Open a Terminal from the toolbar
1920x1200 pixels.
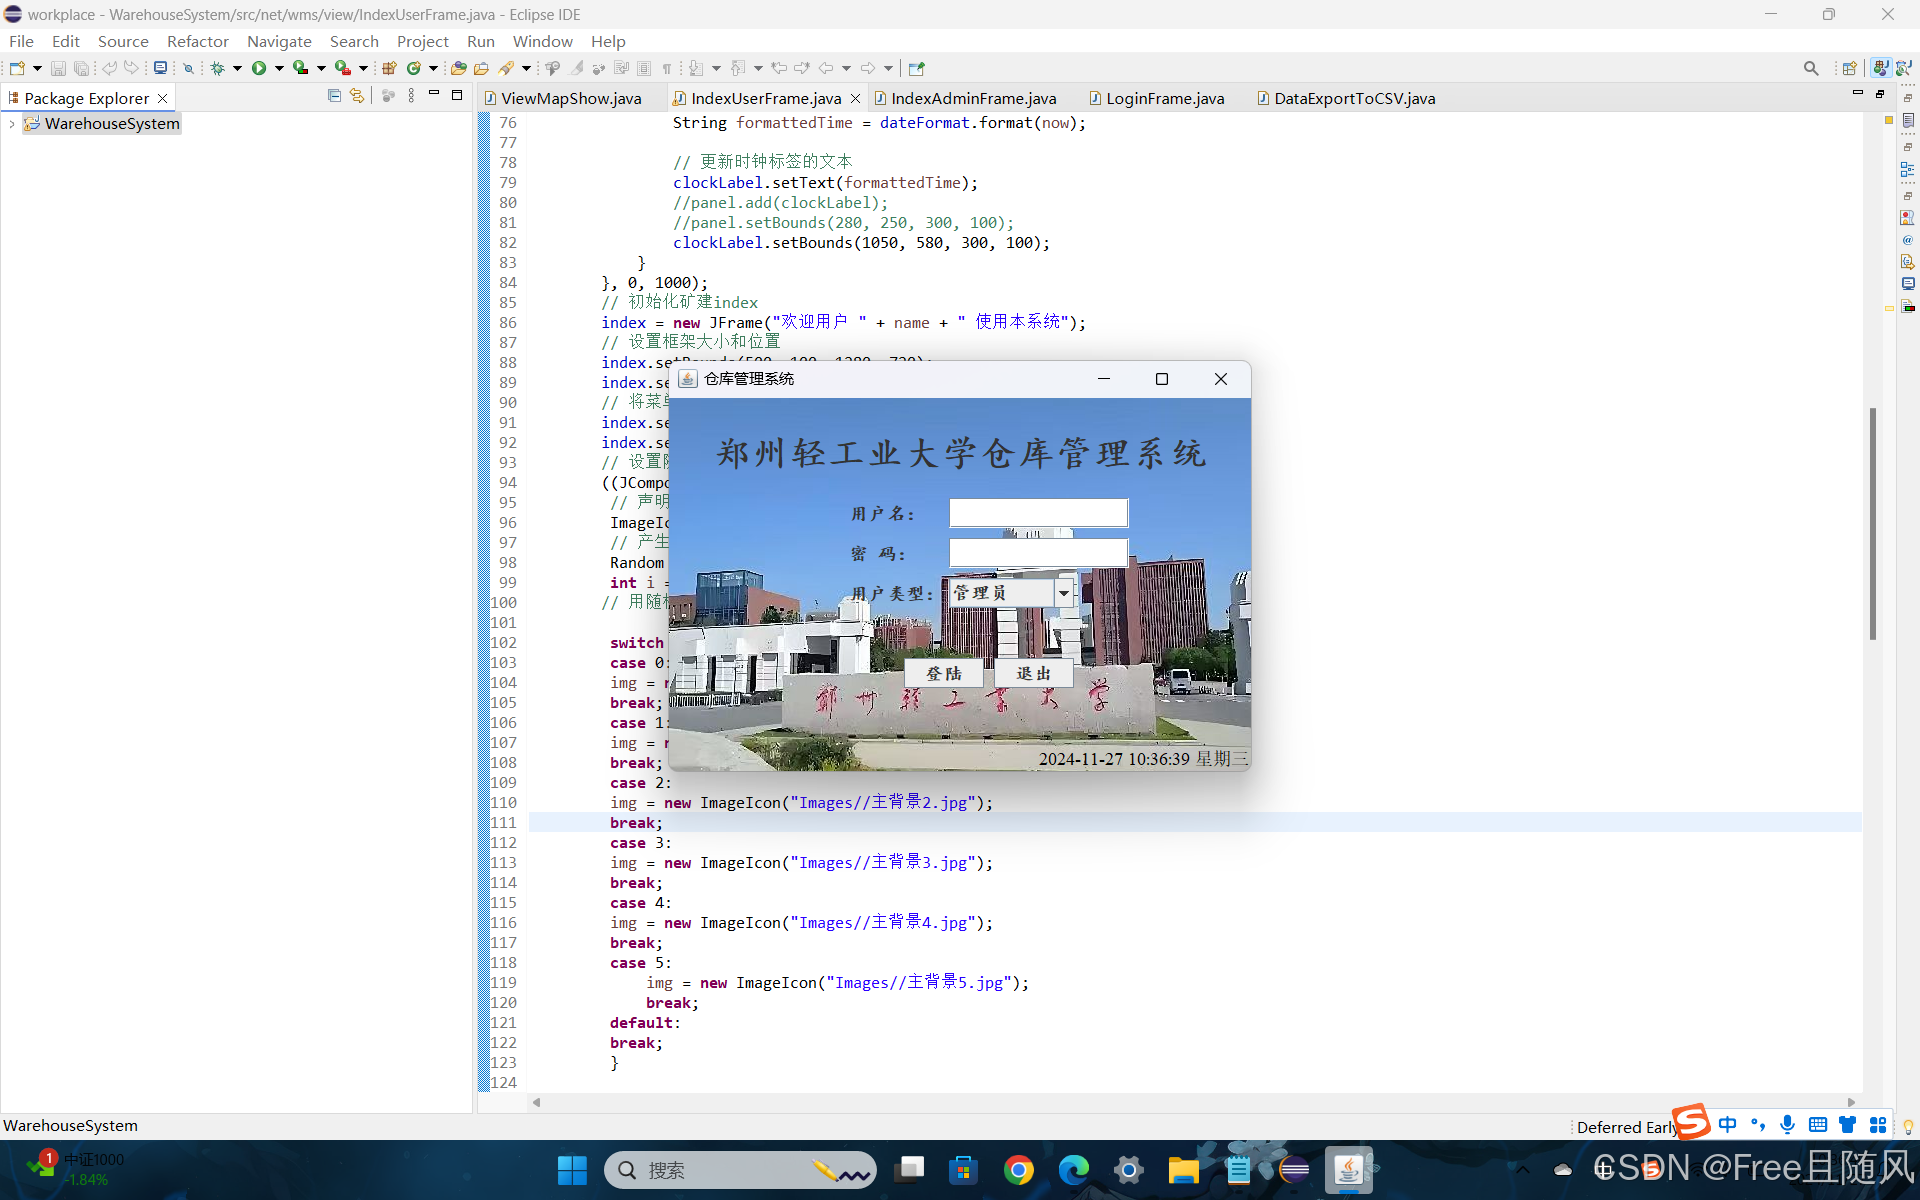pos(160,68)
